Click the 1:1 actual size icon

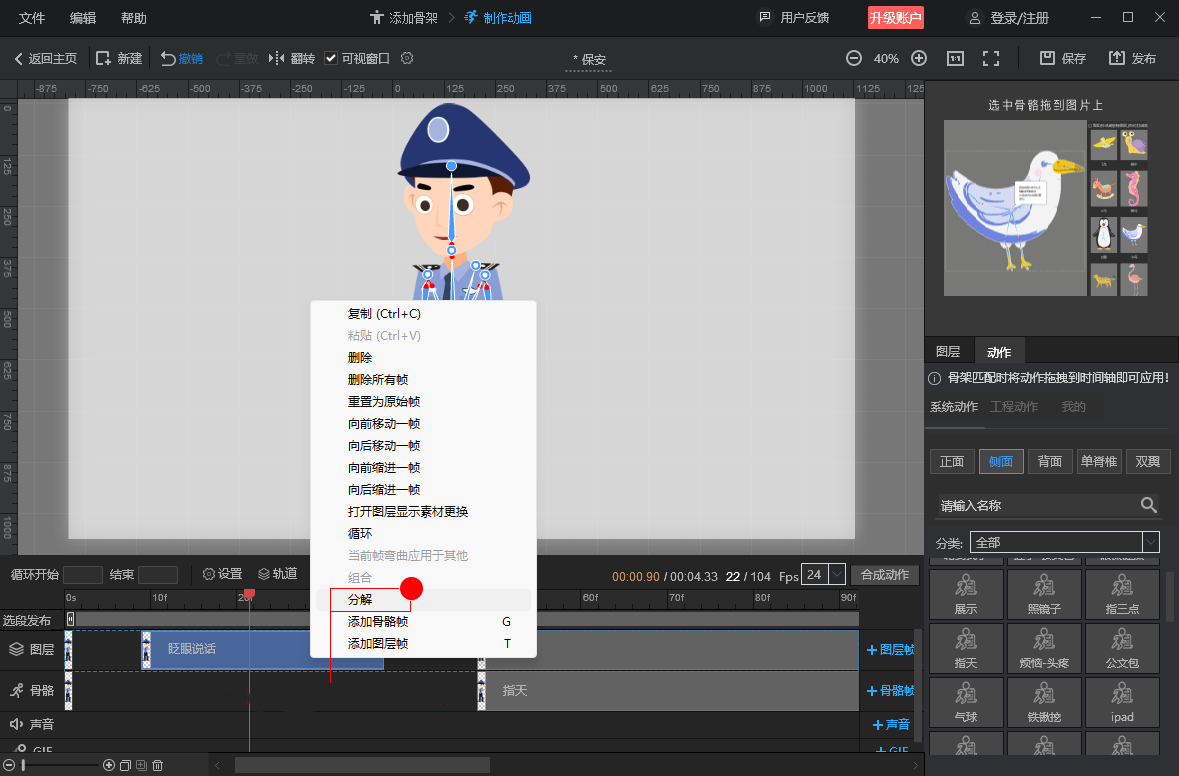pyautogui.click(x=955, y=59)
